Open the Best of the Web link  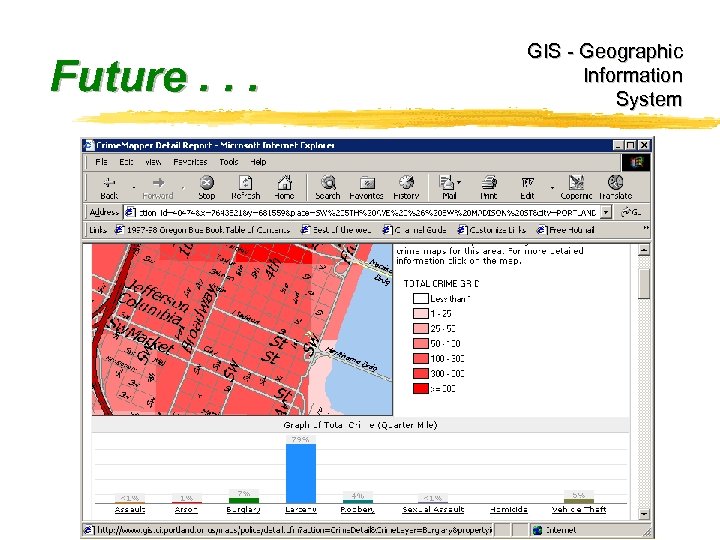[x=336, y=230]
